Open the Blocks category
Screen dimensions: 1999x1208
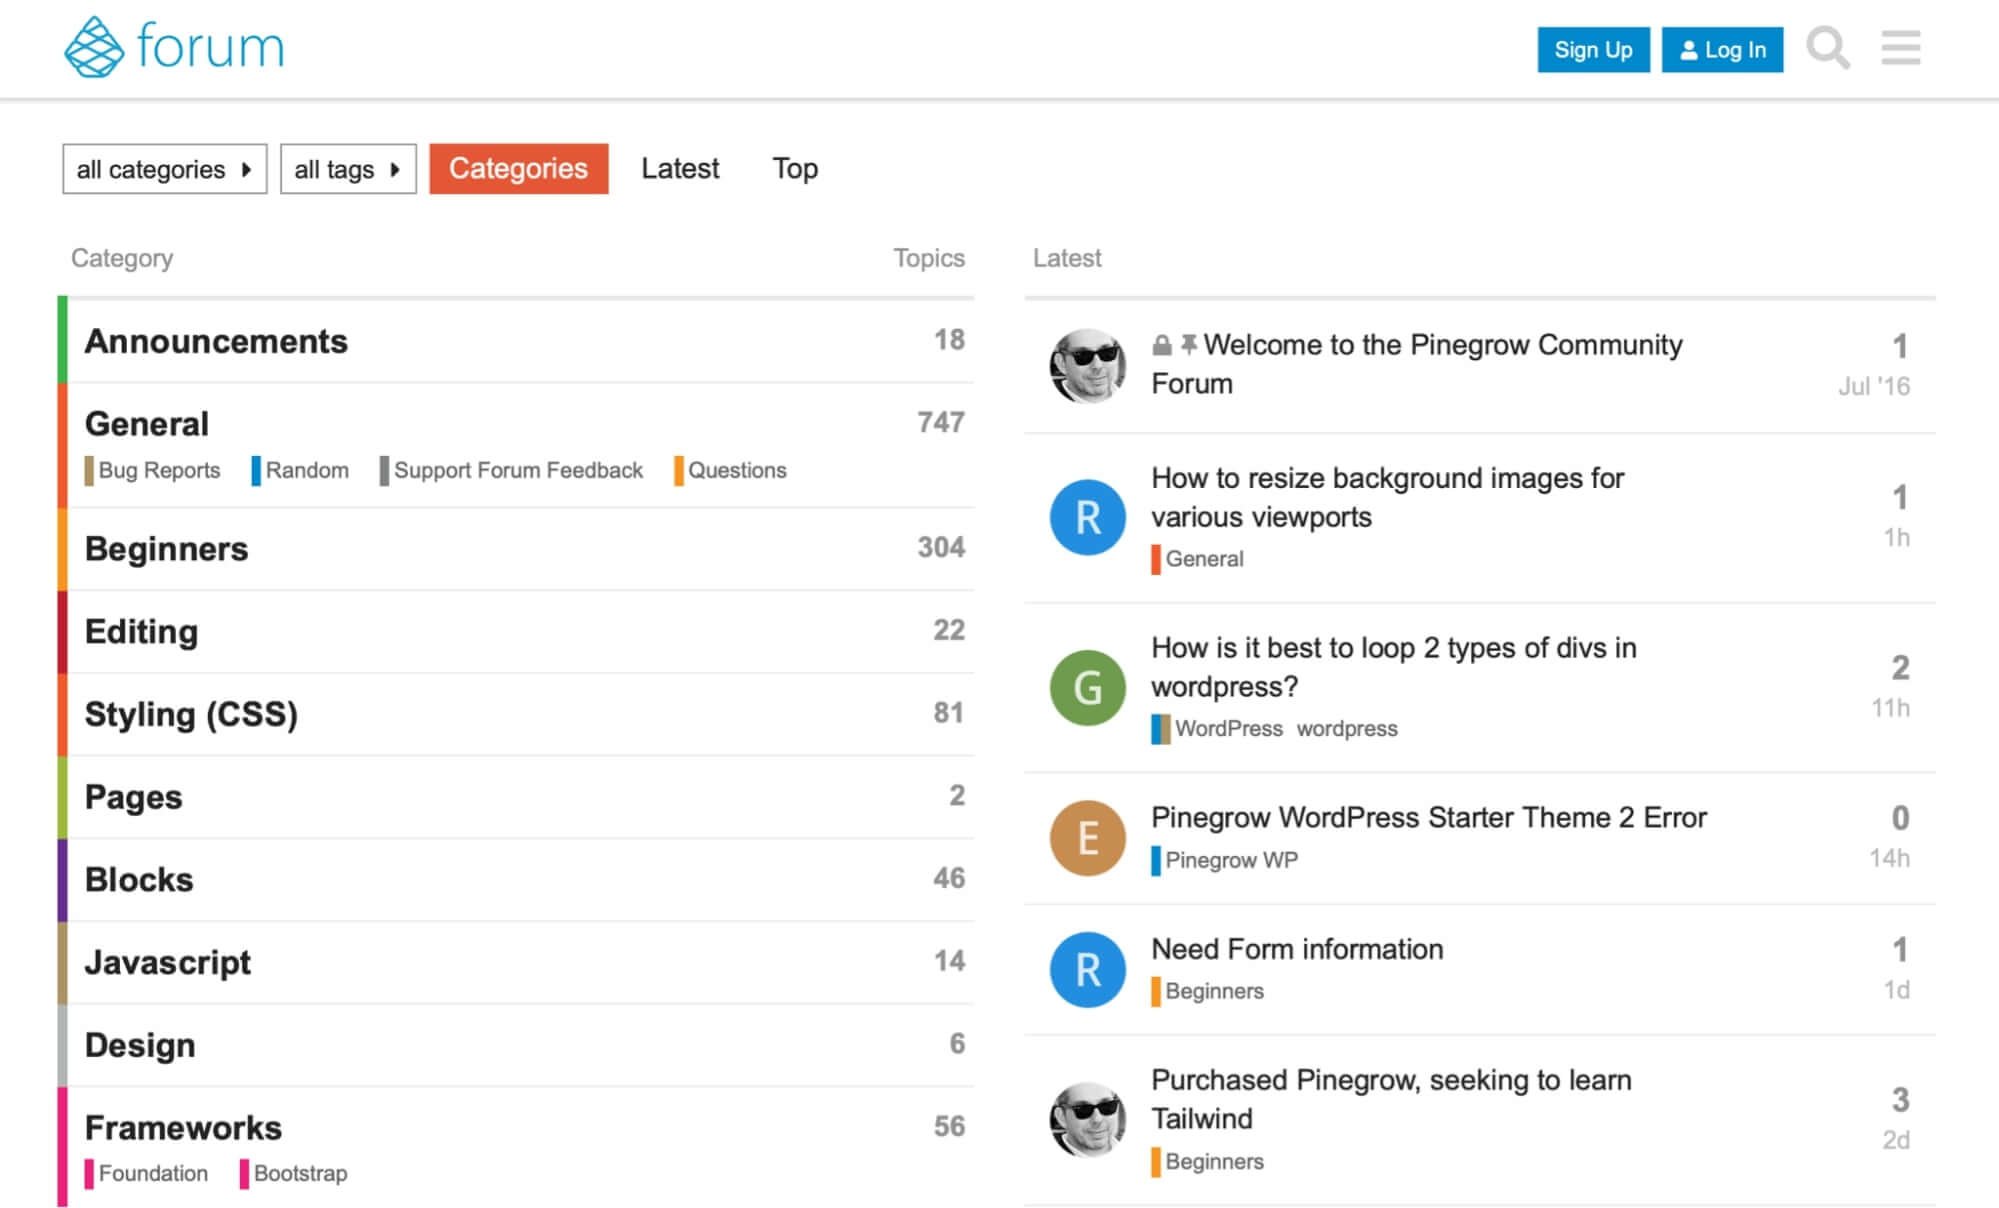[139, 879]
